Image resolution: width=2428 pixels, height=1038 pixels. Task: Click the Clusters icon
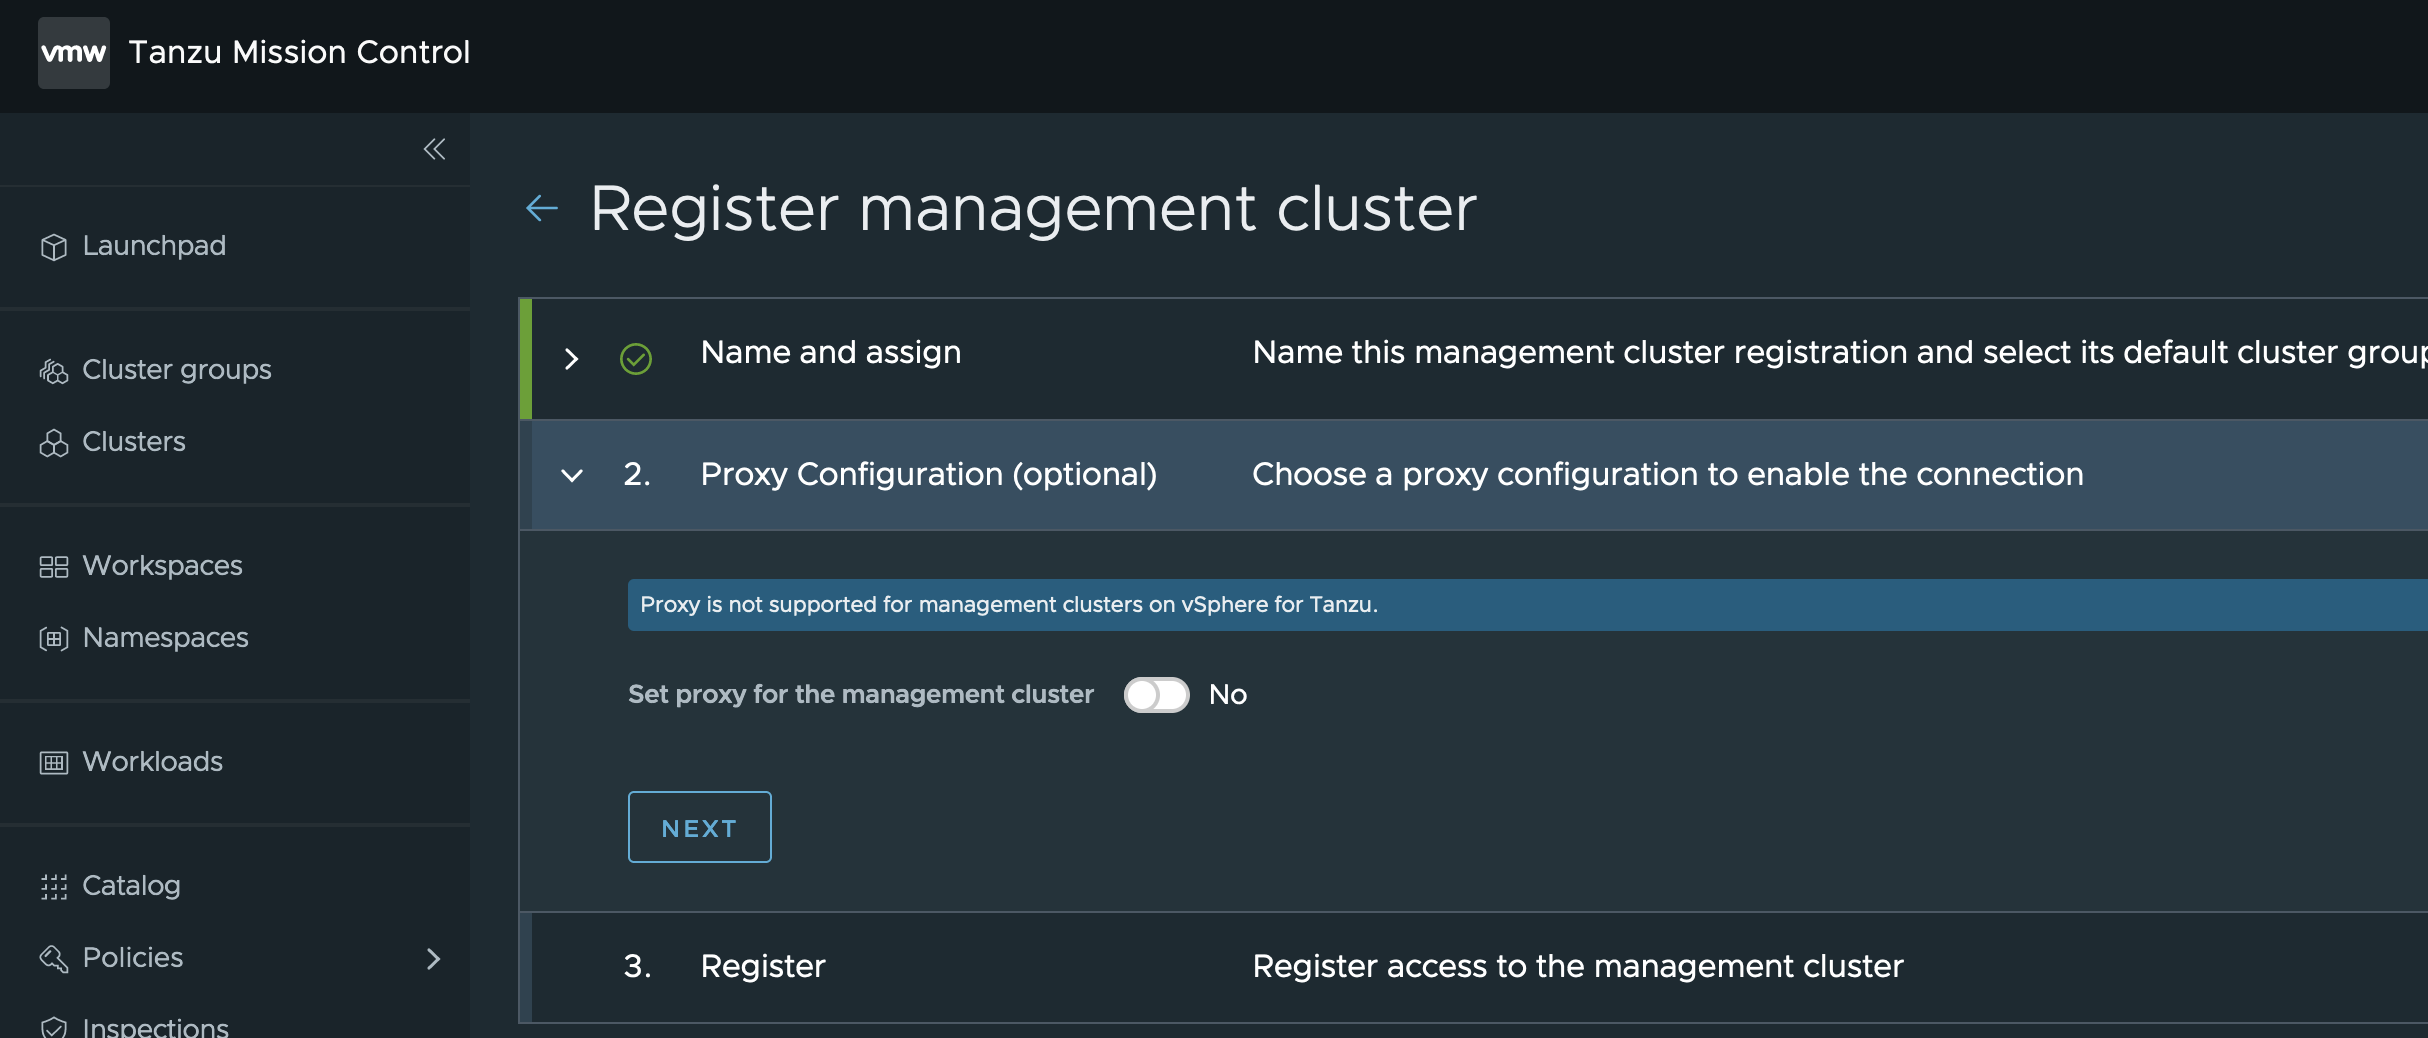(x=54, y=443)
